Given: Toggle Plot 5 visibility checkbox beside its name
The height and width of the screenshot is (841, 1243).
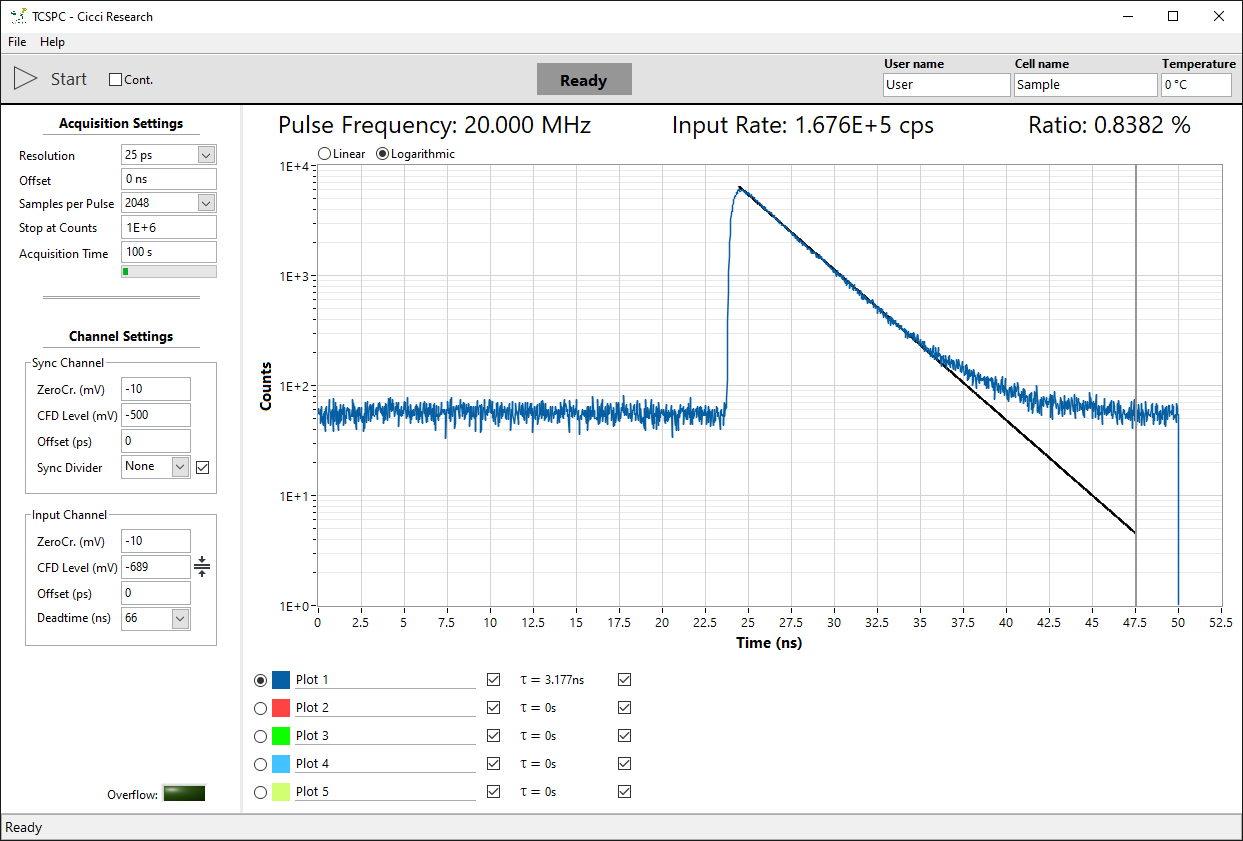Looking at the screenshot, I should [x=493, y=792].
